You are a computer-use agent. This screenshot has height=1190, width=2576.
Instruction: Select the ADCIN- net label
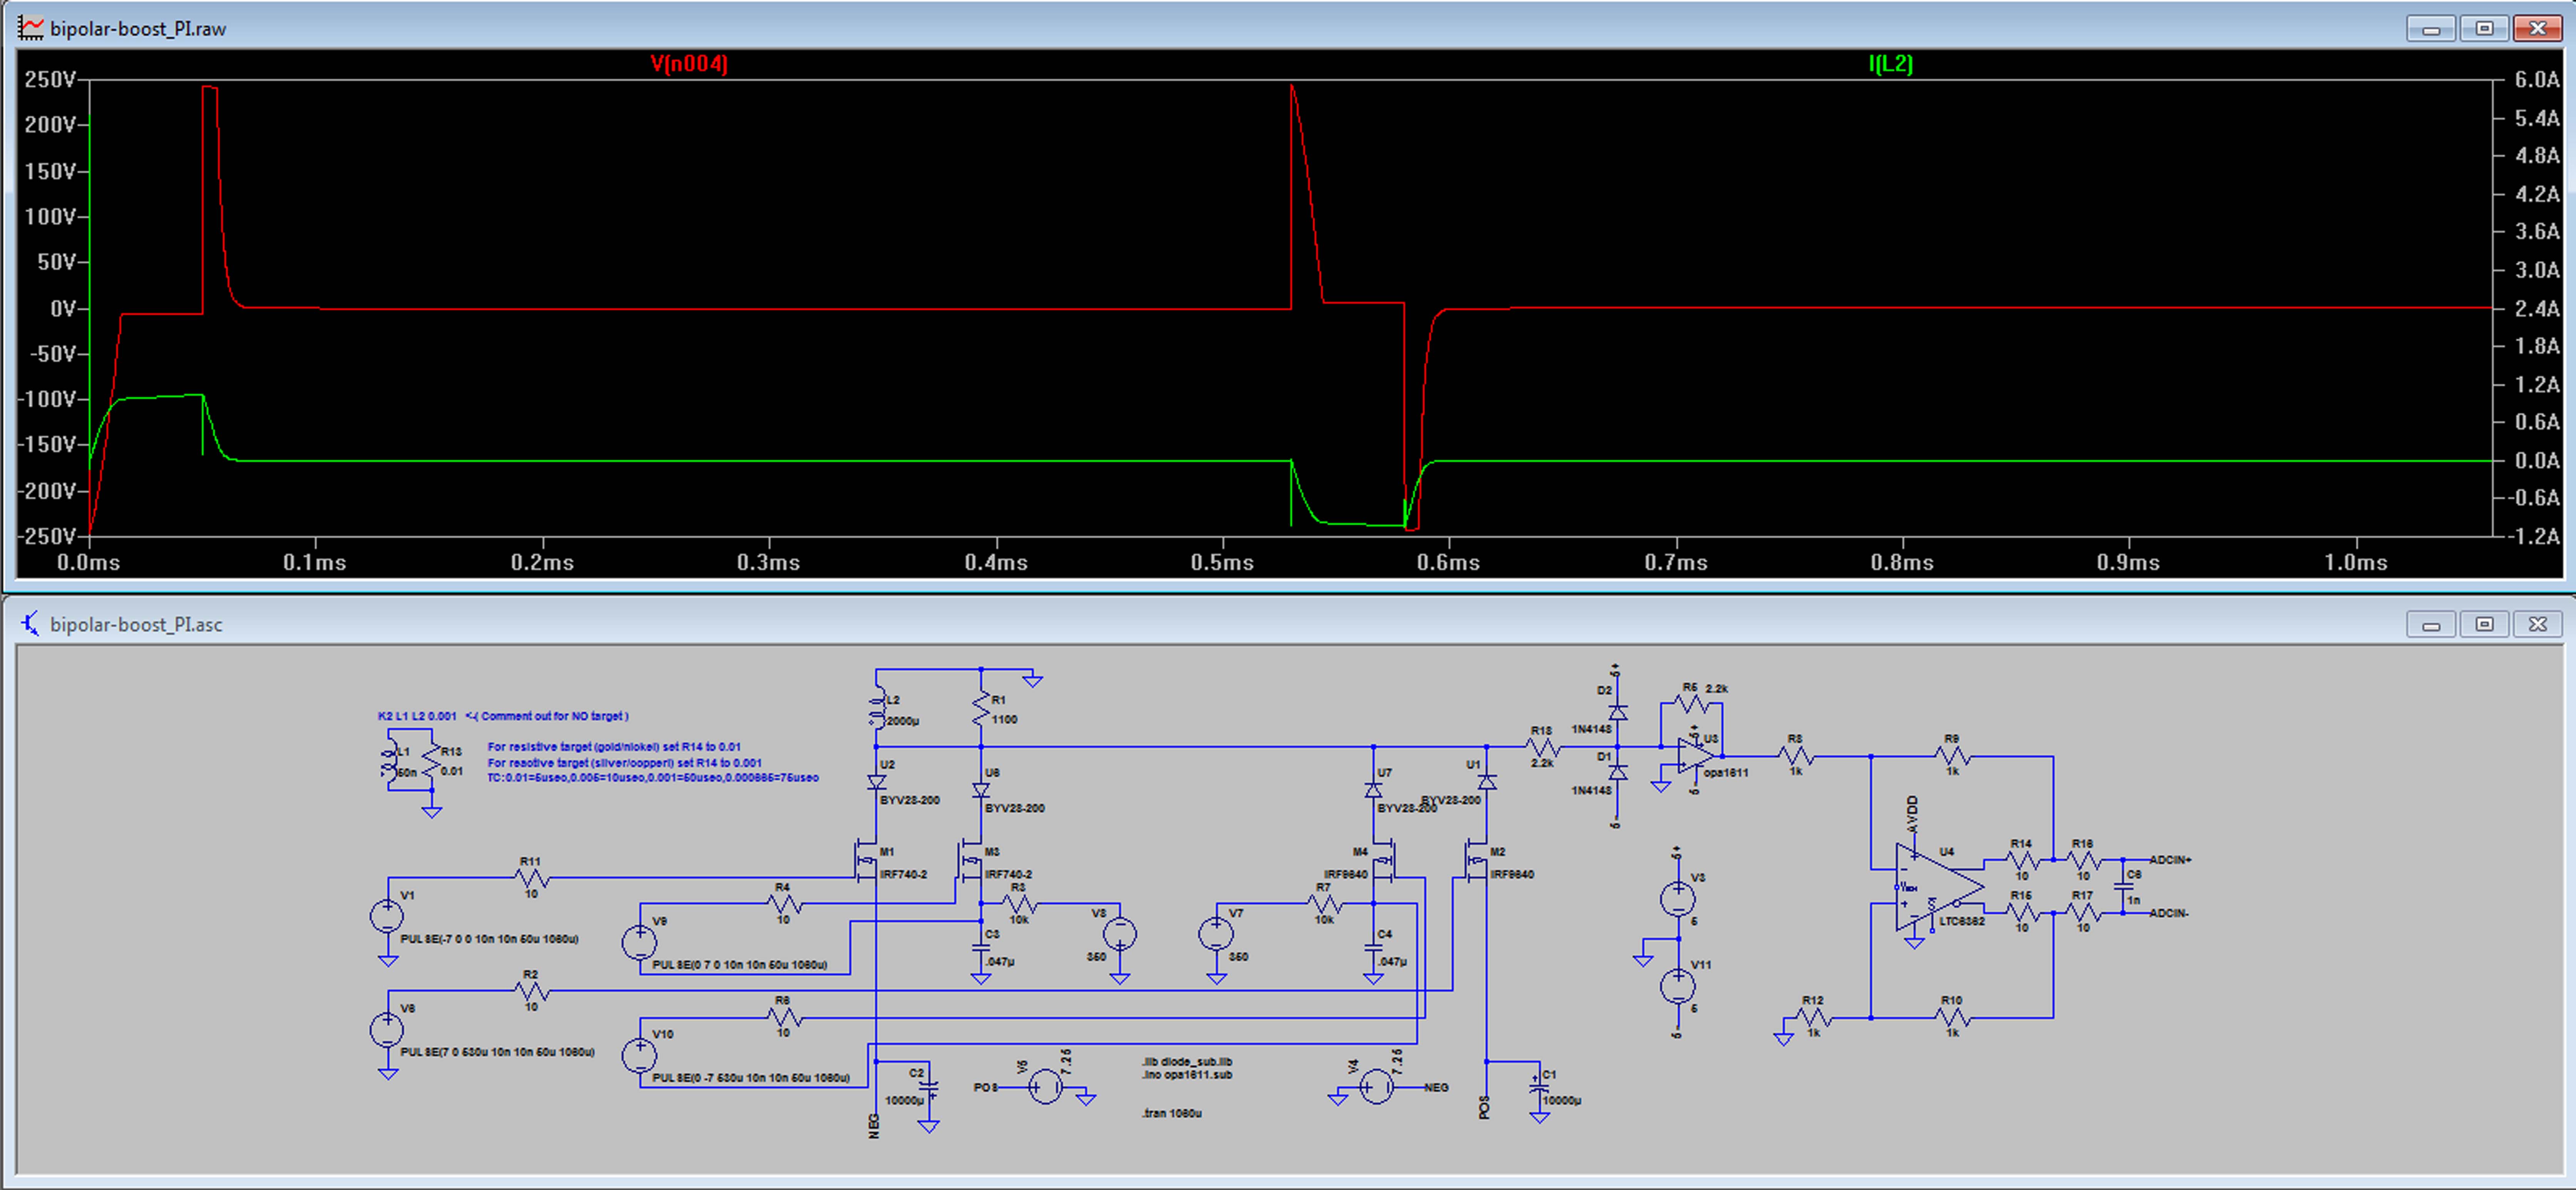pyautogui.click(x=2169, y=913)
